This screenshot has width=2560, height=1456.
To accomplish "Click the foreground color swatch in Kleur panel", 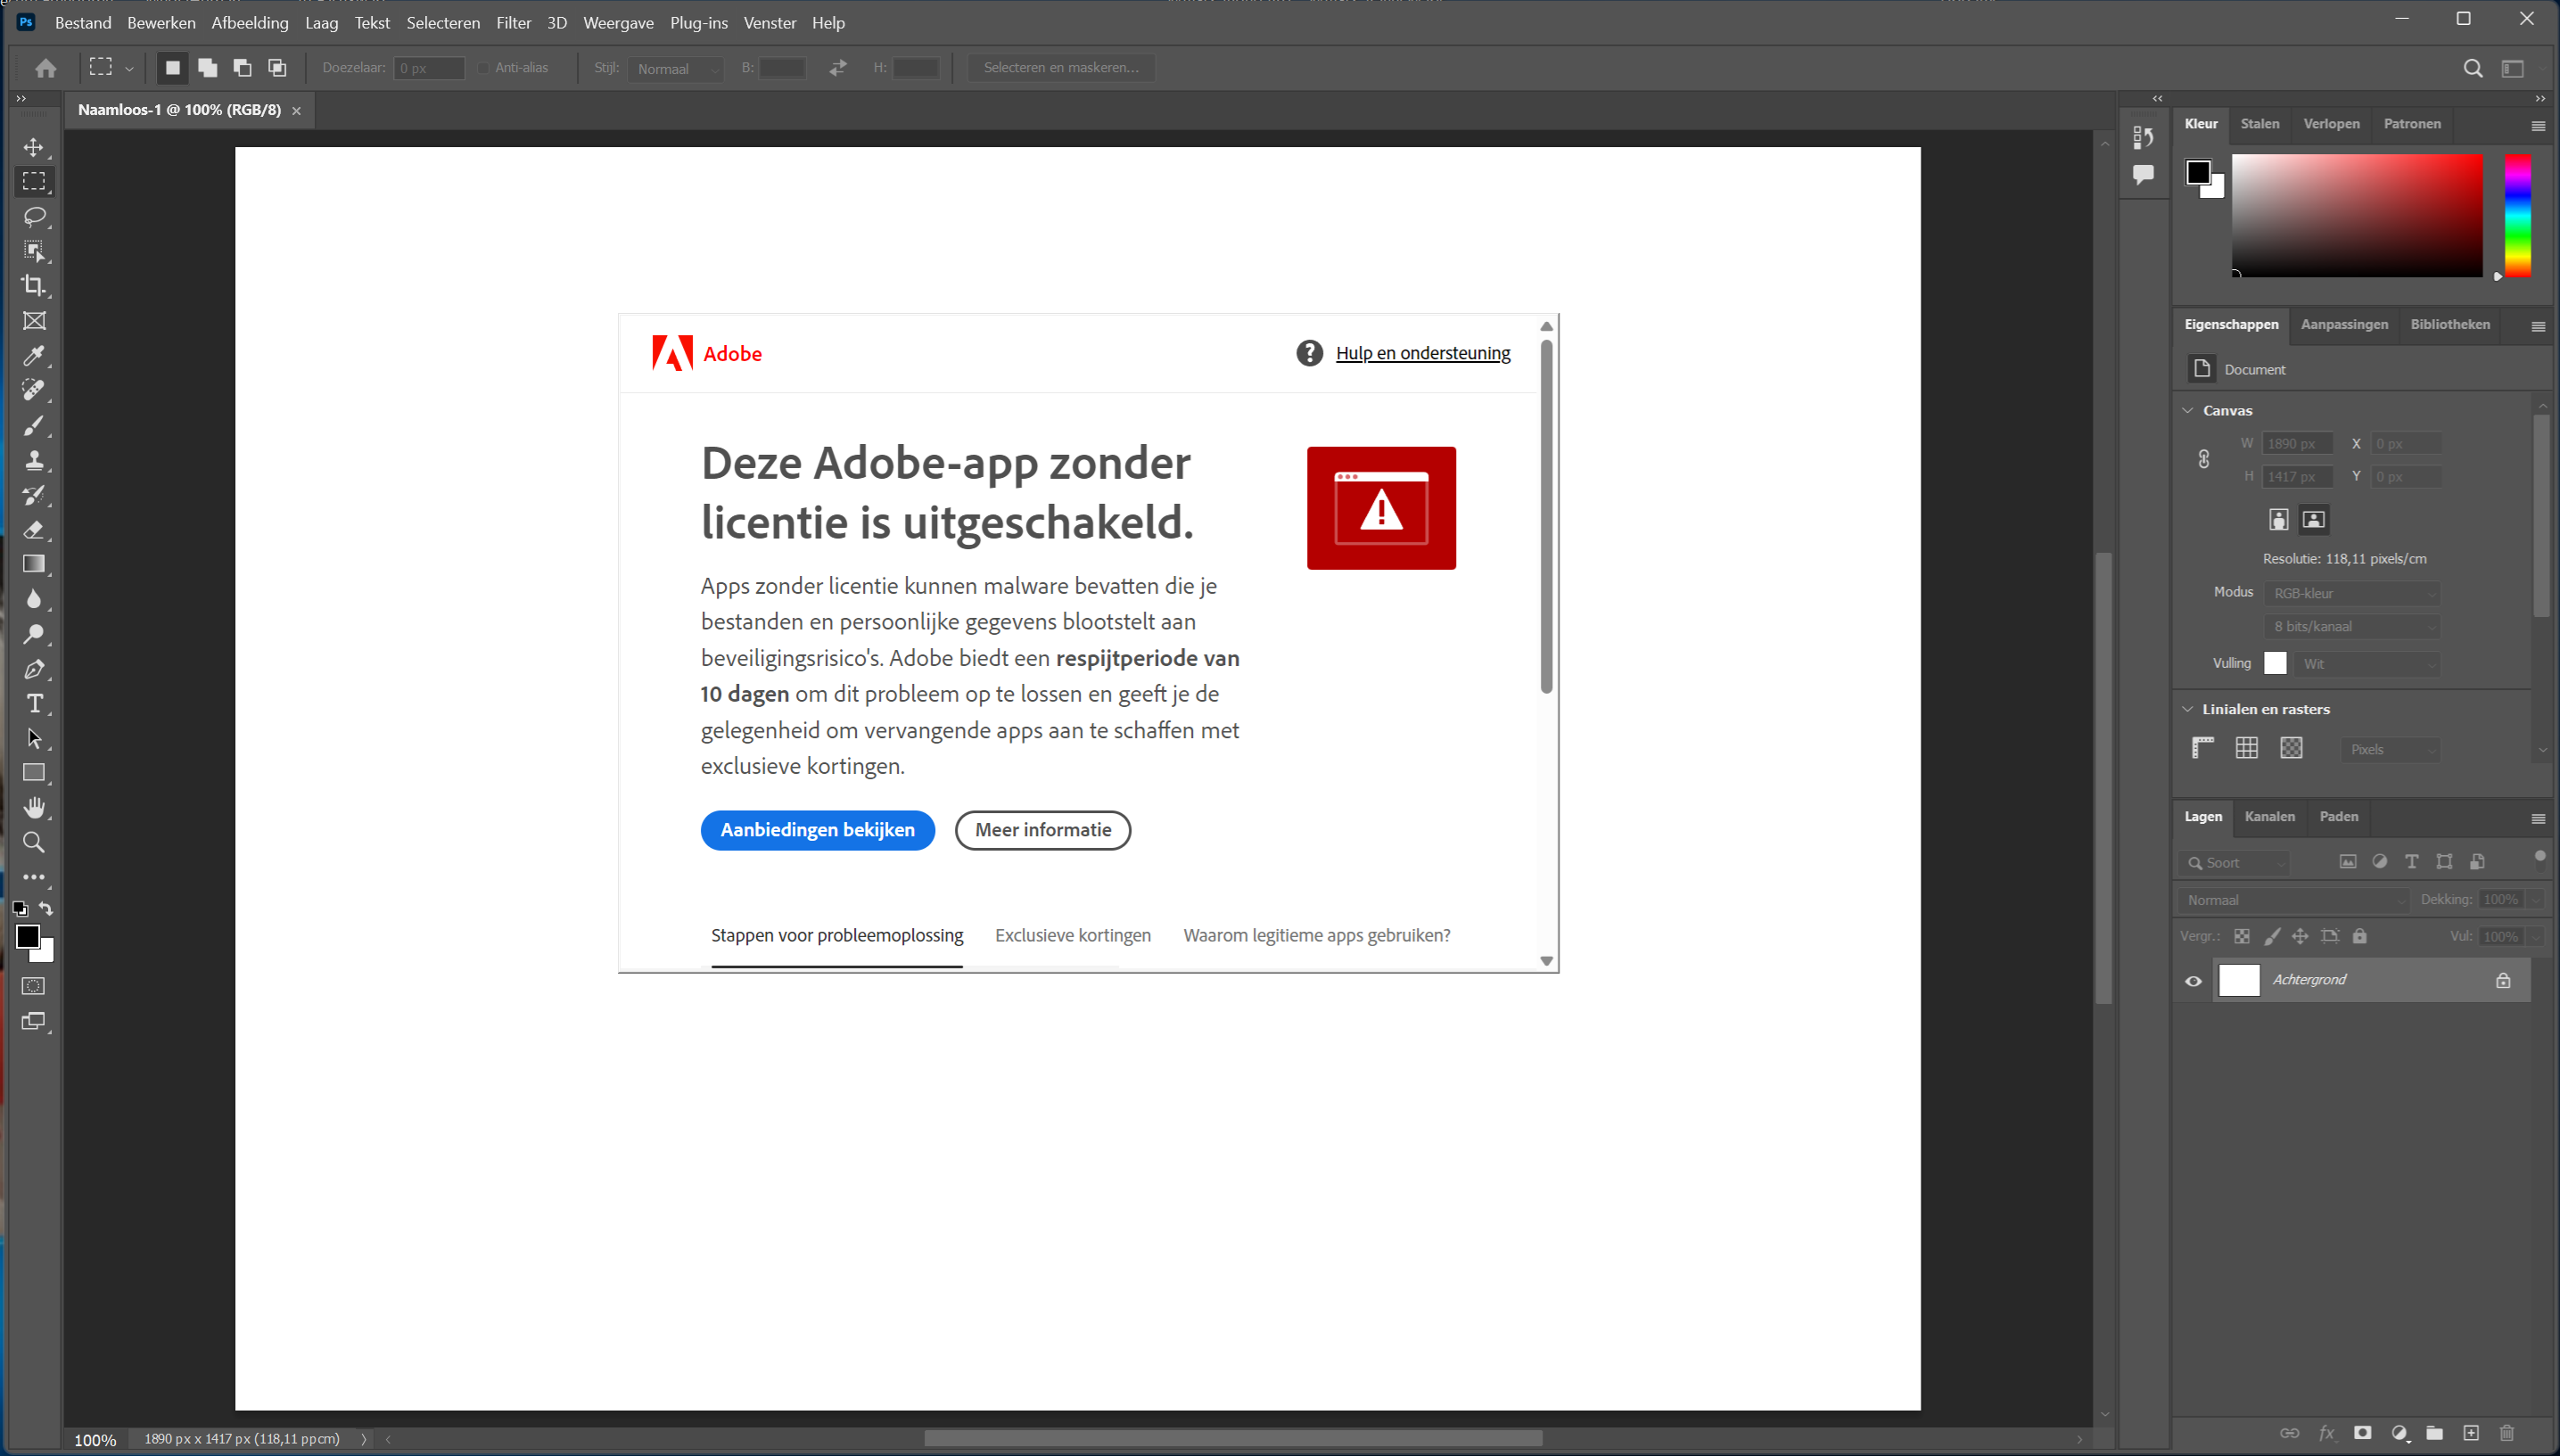I will 2198,172.
